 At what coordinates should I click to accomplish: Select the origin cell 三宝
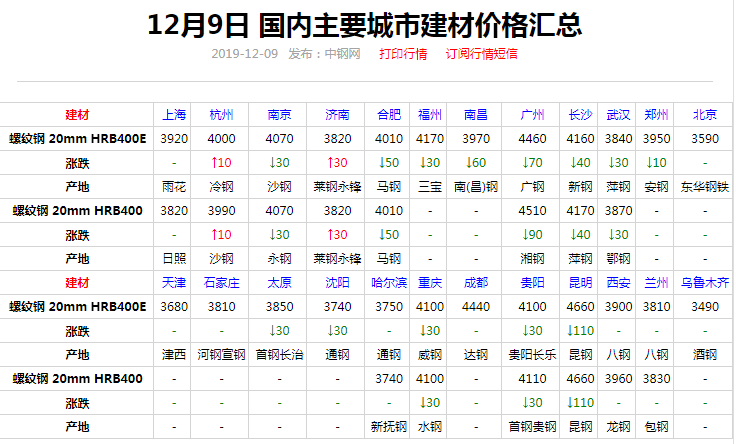tap(429, 187)
